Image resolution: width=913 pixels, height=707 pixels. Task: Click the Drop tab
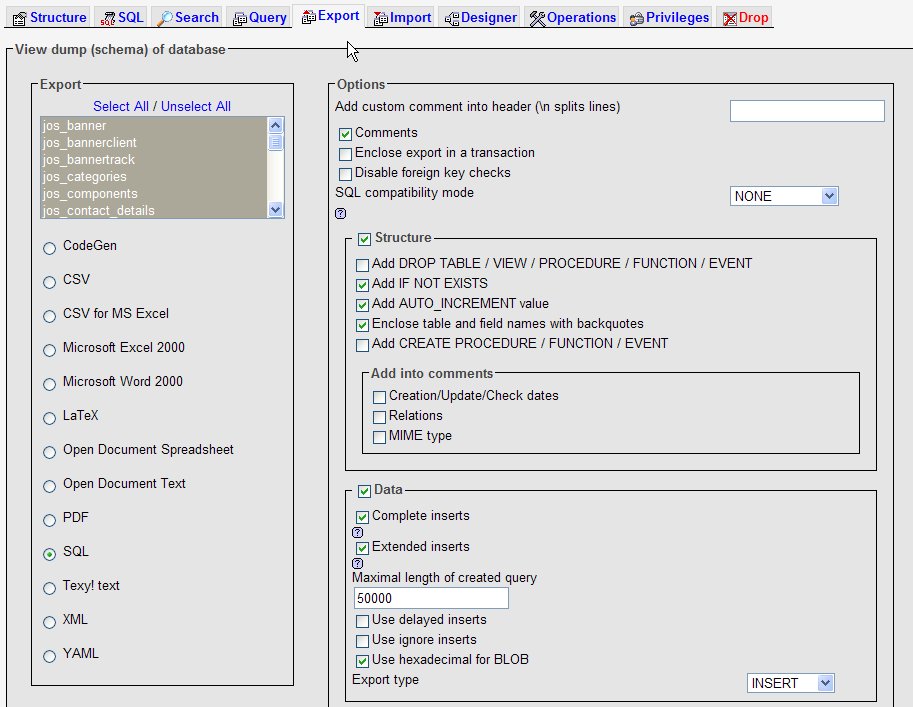(x=746, y=17)
